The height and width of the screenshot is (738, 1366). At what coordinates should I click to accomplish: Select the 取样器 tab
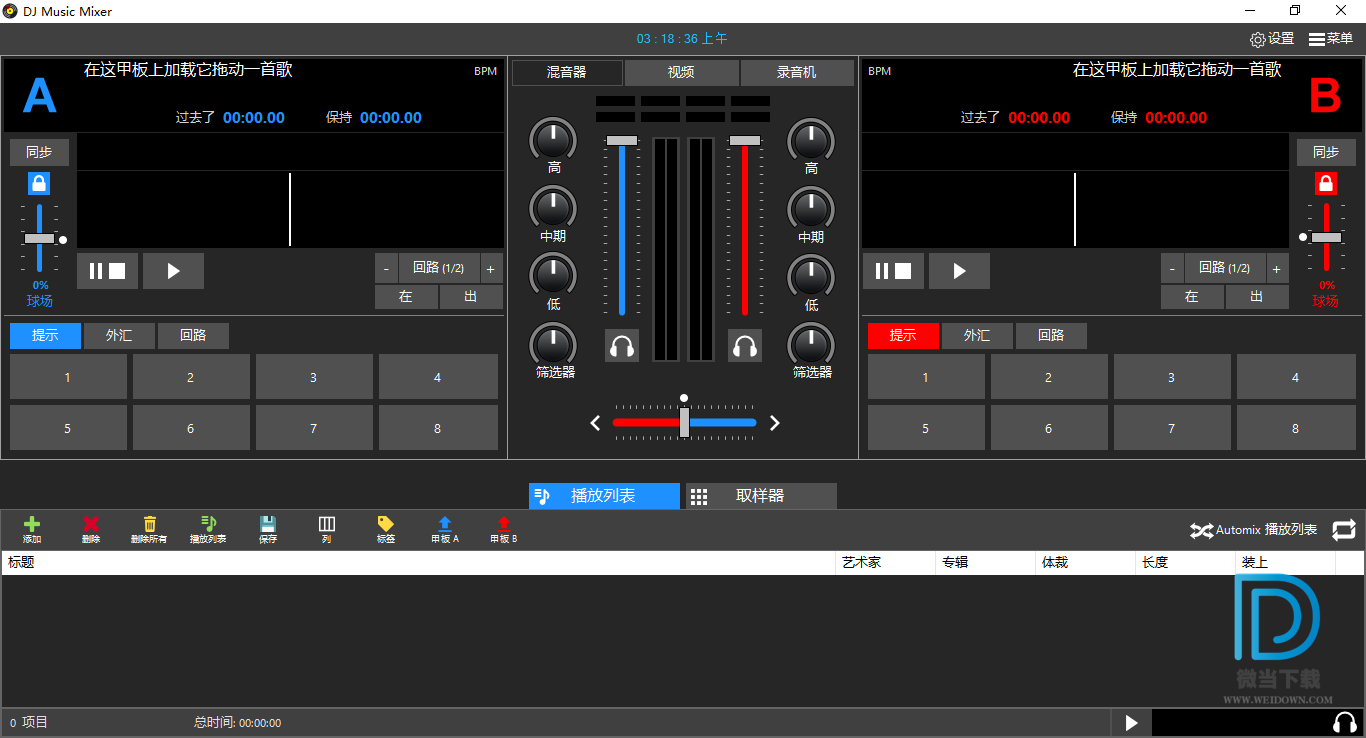[x=761, y=496]
